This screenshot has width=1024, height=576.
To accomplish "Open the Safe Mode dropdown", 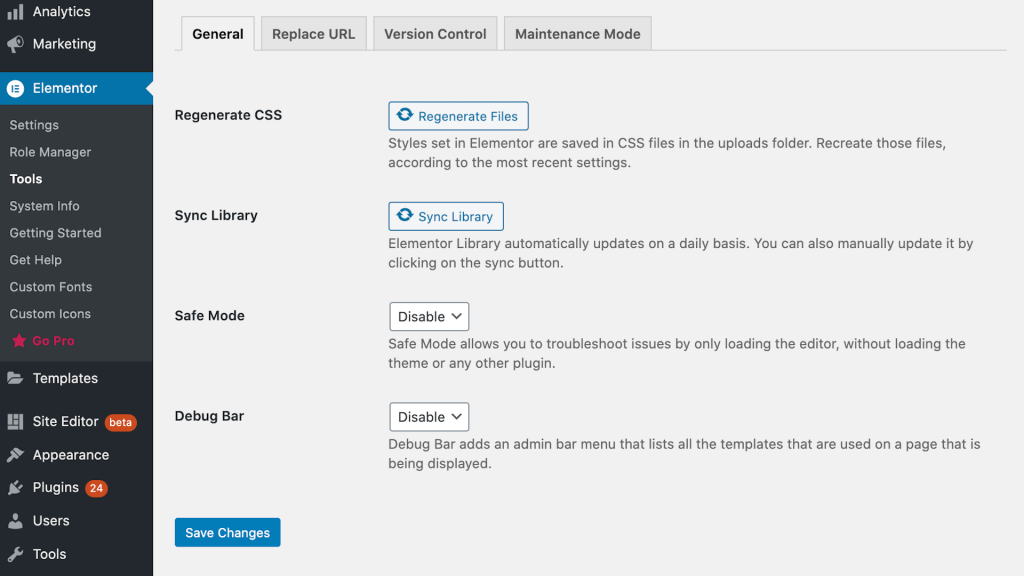I will [429, 316].
